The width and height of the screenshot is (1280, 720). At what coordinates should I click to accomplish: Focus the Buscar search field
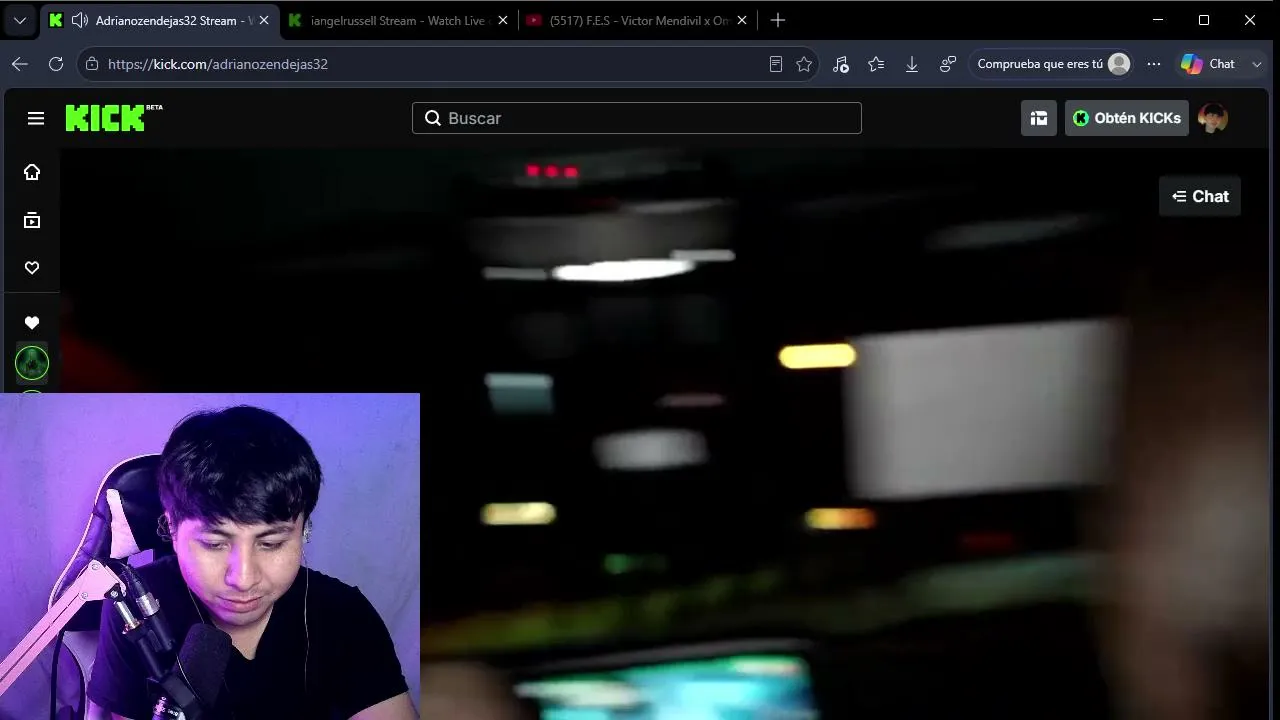pos(637,118)
